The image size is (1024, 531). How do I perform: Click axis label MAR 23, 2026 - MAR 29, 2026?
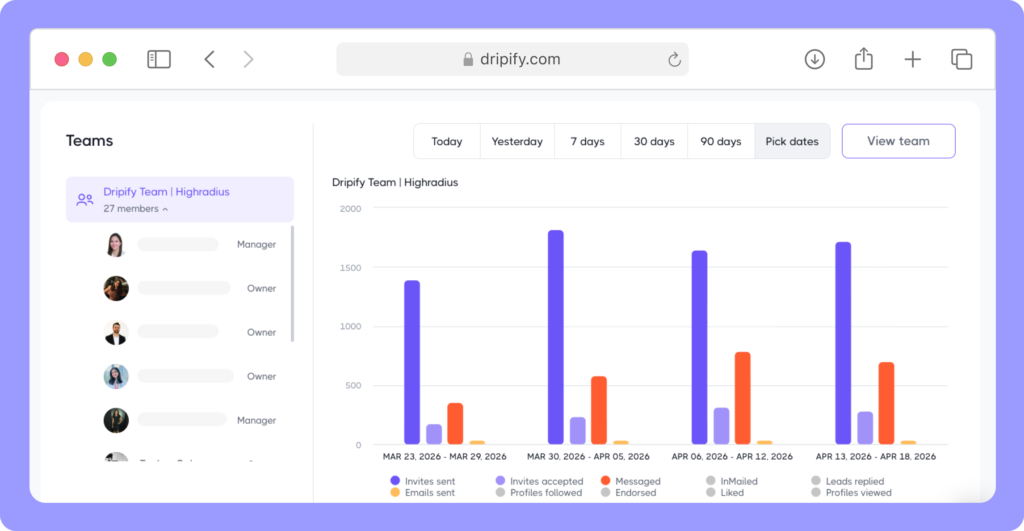point(445,457)
